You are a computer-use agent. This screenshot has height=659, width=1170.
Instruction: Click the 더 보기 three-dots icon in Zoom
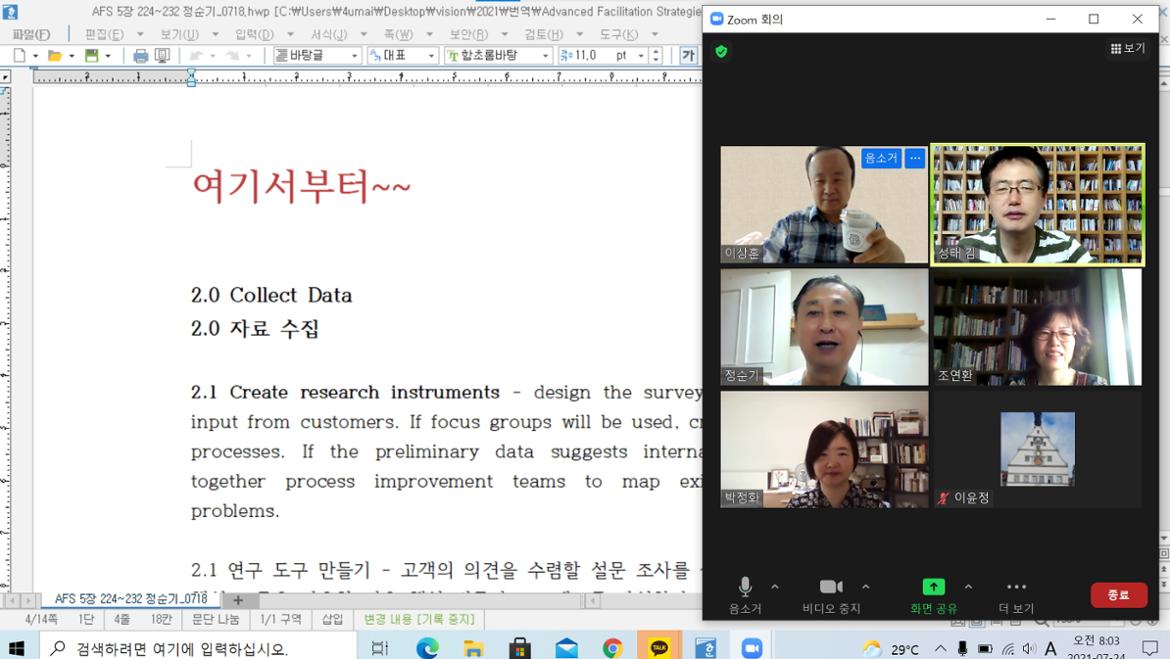1016,587
